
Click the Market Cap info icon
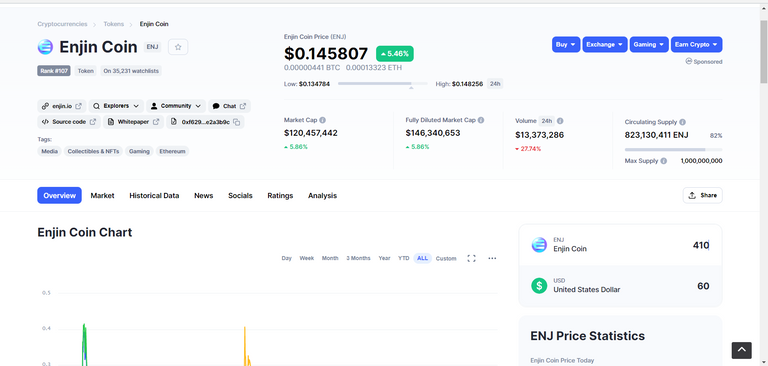tap(323, 120)
